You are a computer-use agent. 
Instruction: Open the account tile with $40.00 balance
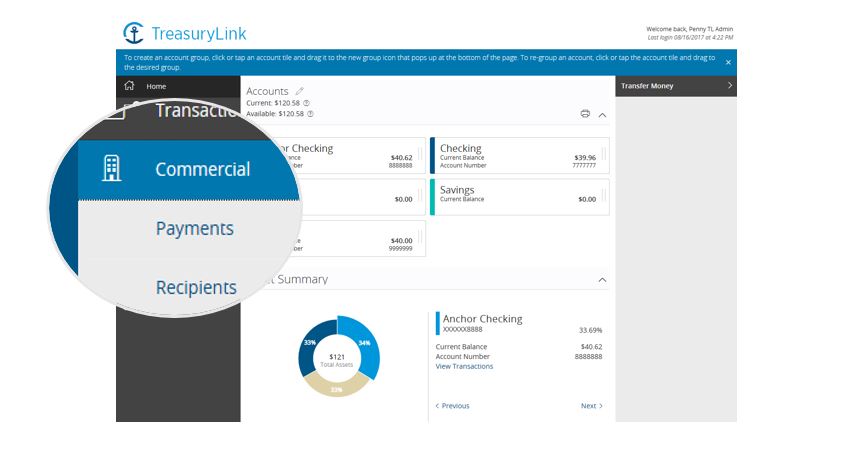point(362,238)
